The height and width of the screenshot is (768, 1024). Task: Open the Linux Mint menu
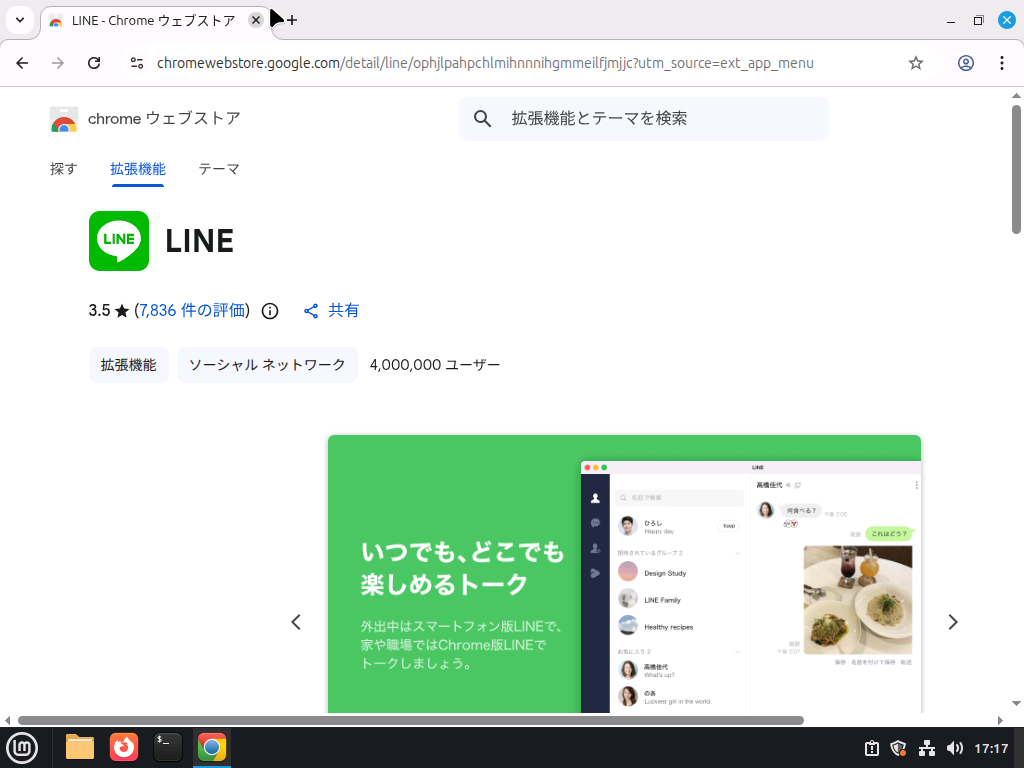[22, 747]
